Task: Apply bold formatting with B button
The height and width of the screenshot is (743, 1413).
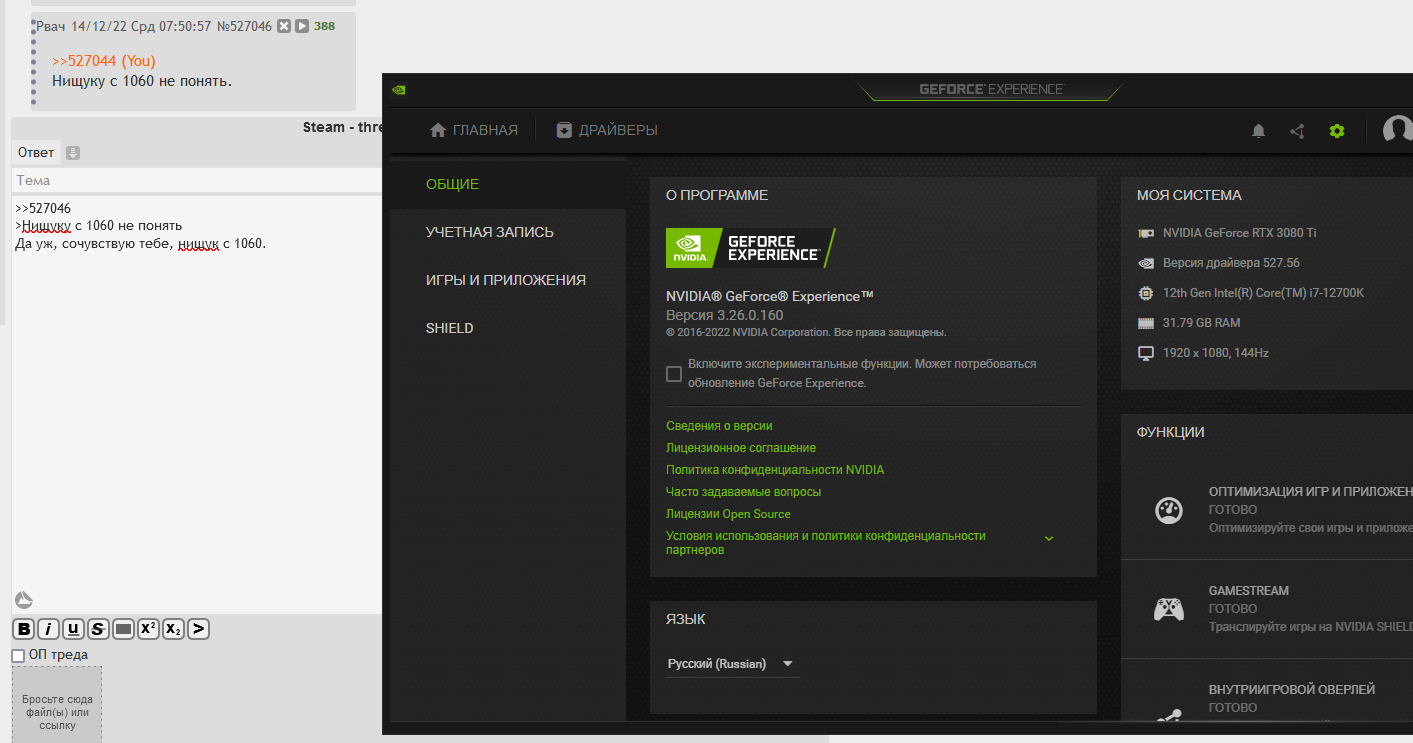Action: [23, 629]
